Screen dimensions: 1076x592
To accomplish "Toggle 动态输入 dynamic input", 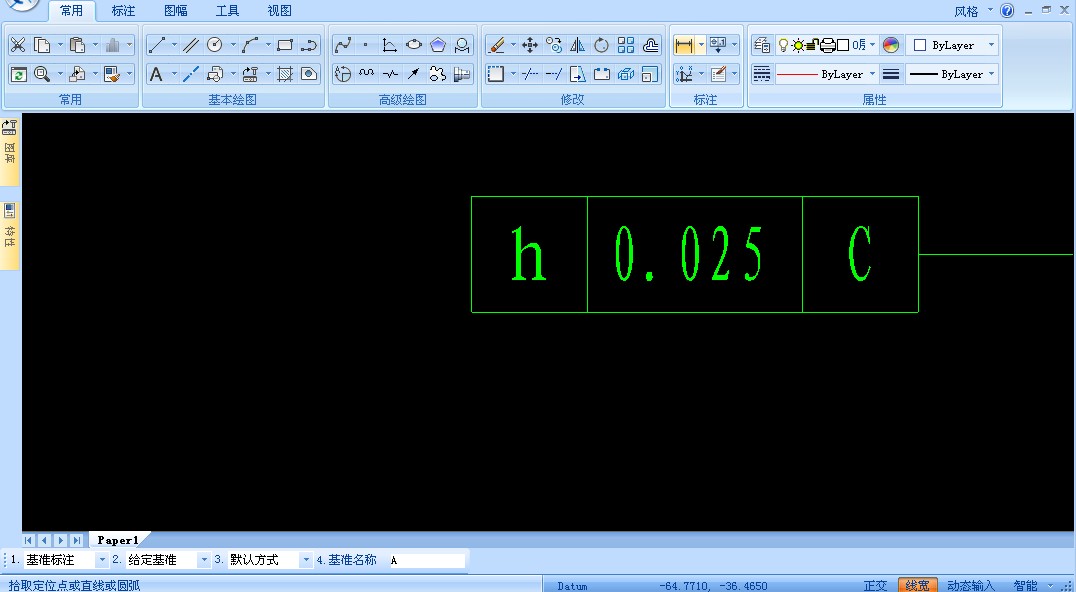I will point(970,585).
